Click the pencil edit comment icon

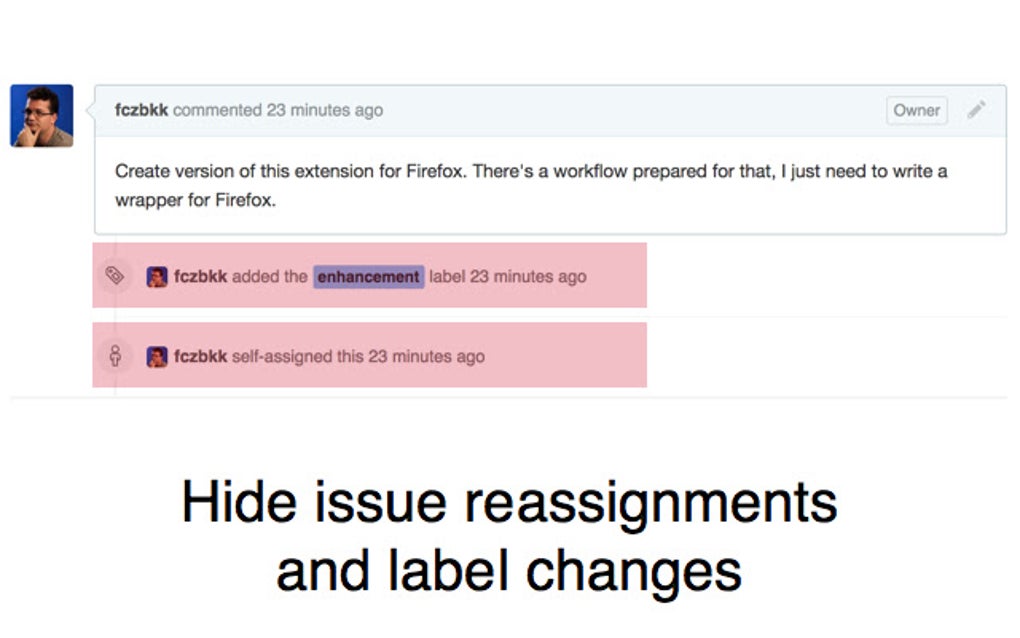[976, 110]
